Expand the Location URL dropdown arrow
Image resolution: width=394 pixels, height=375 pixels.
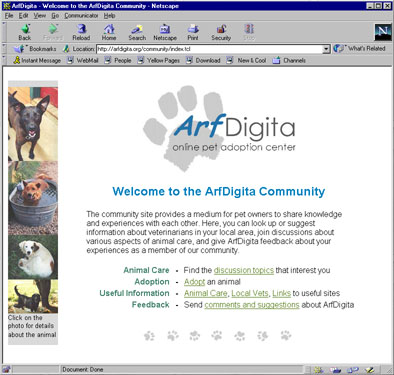[x=326, y=49]
